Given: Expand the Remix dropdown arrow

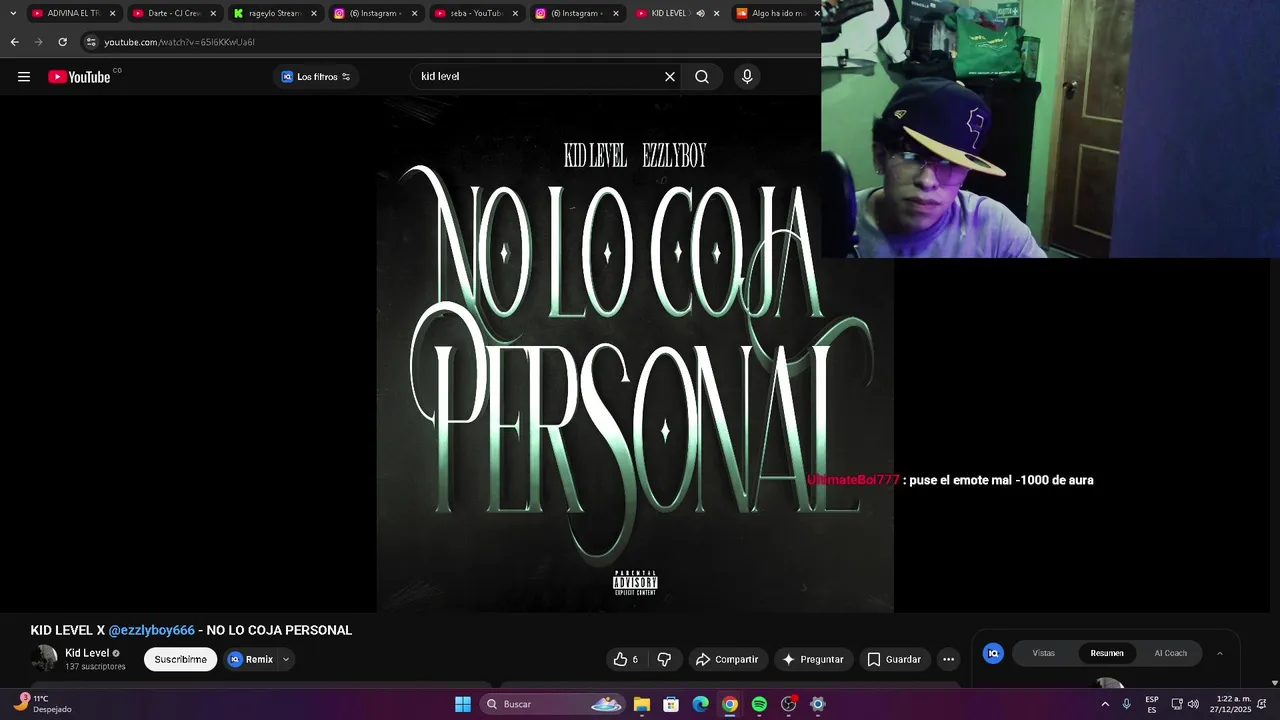Looking at the screenshot, I should [286, 659].
